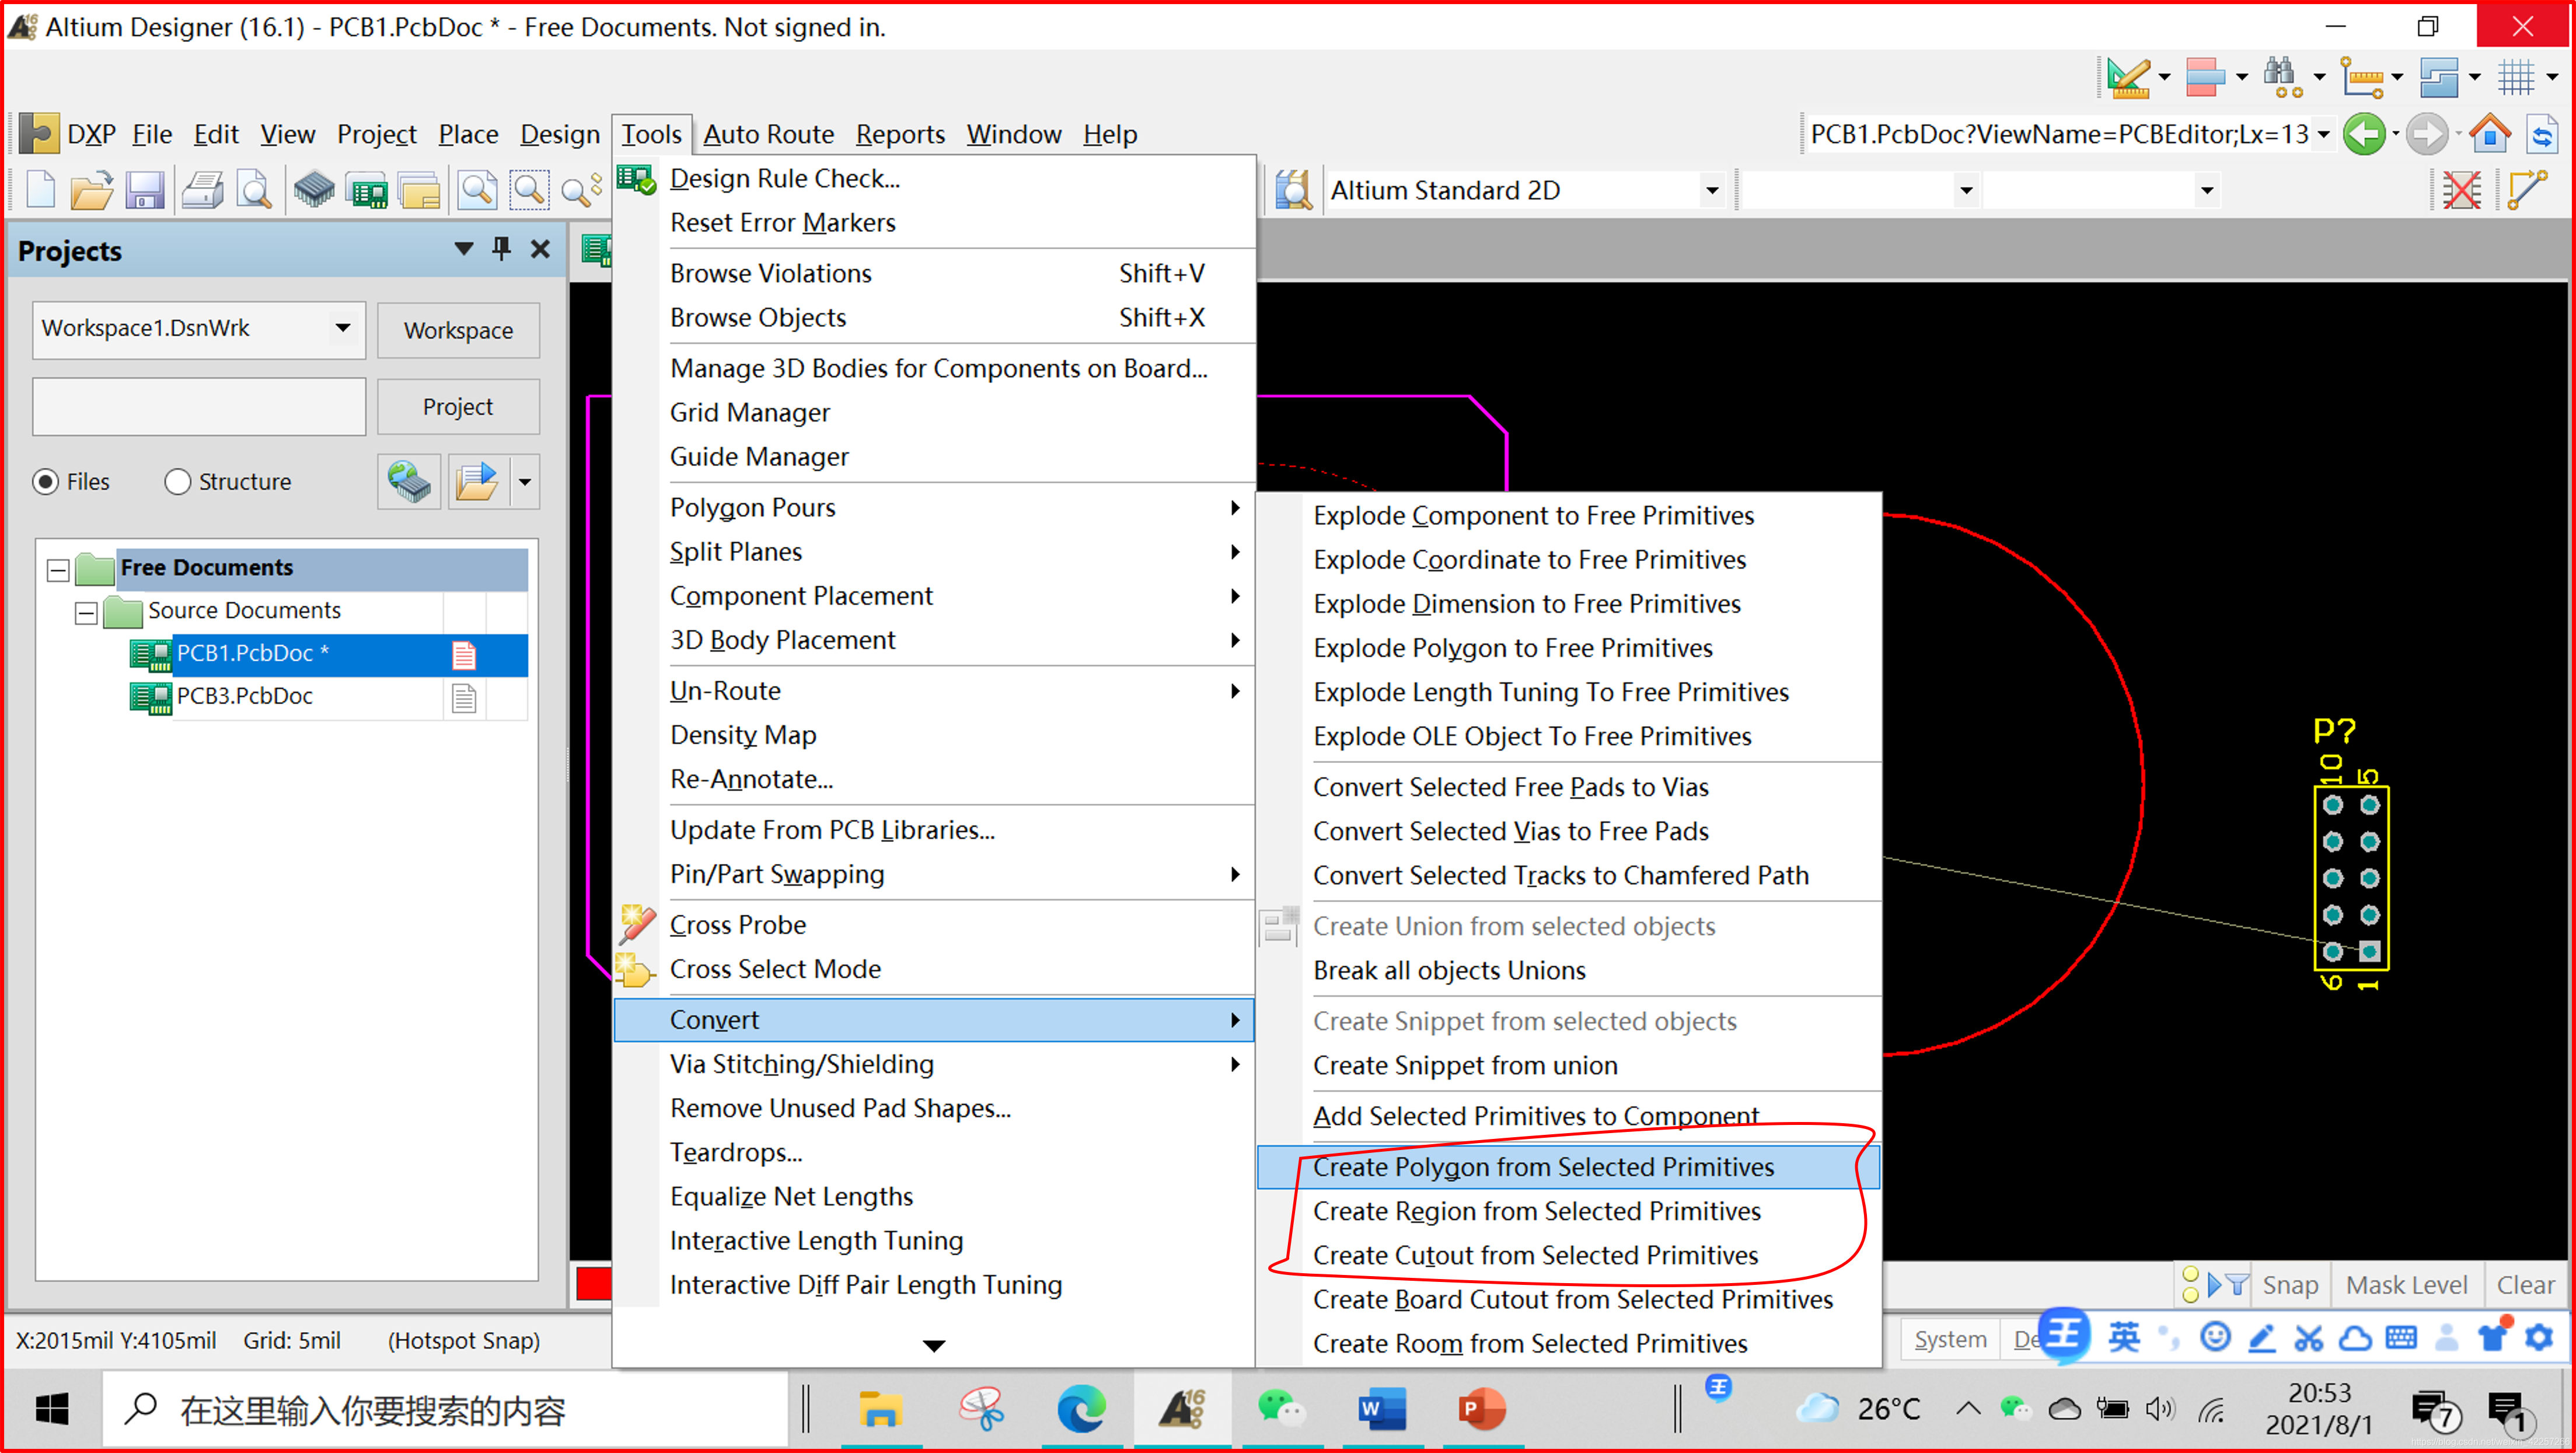The width and height of the screenshot is (2576, 1453).
Task: Open the Workspace1.DsnWrk dropdown
Action: [343, 328]
